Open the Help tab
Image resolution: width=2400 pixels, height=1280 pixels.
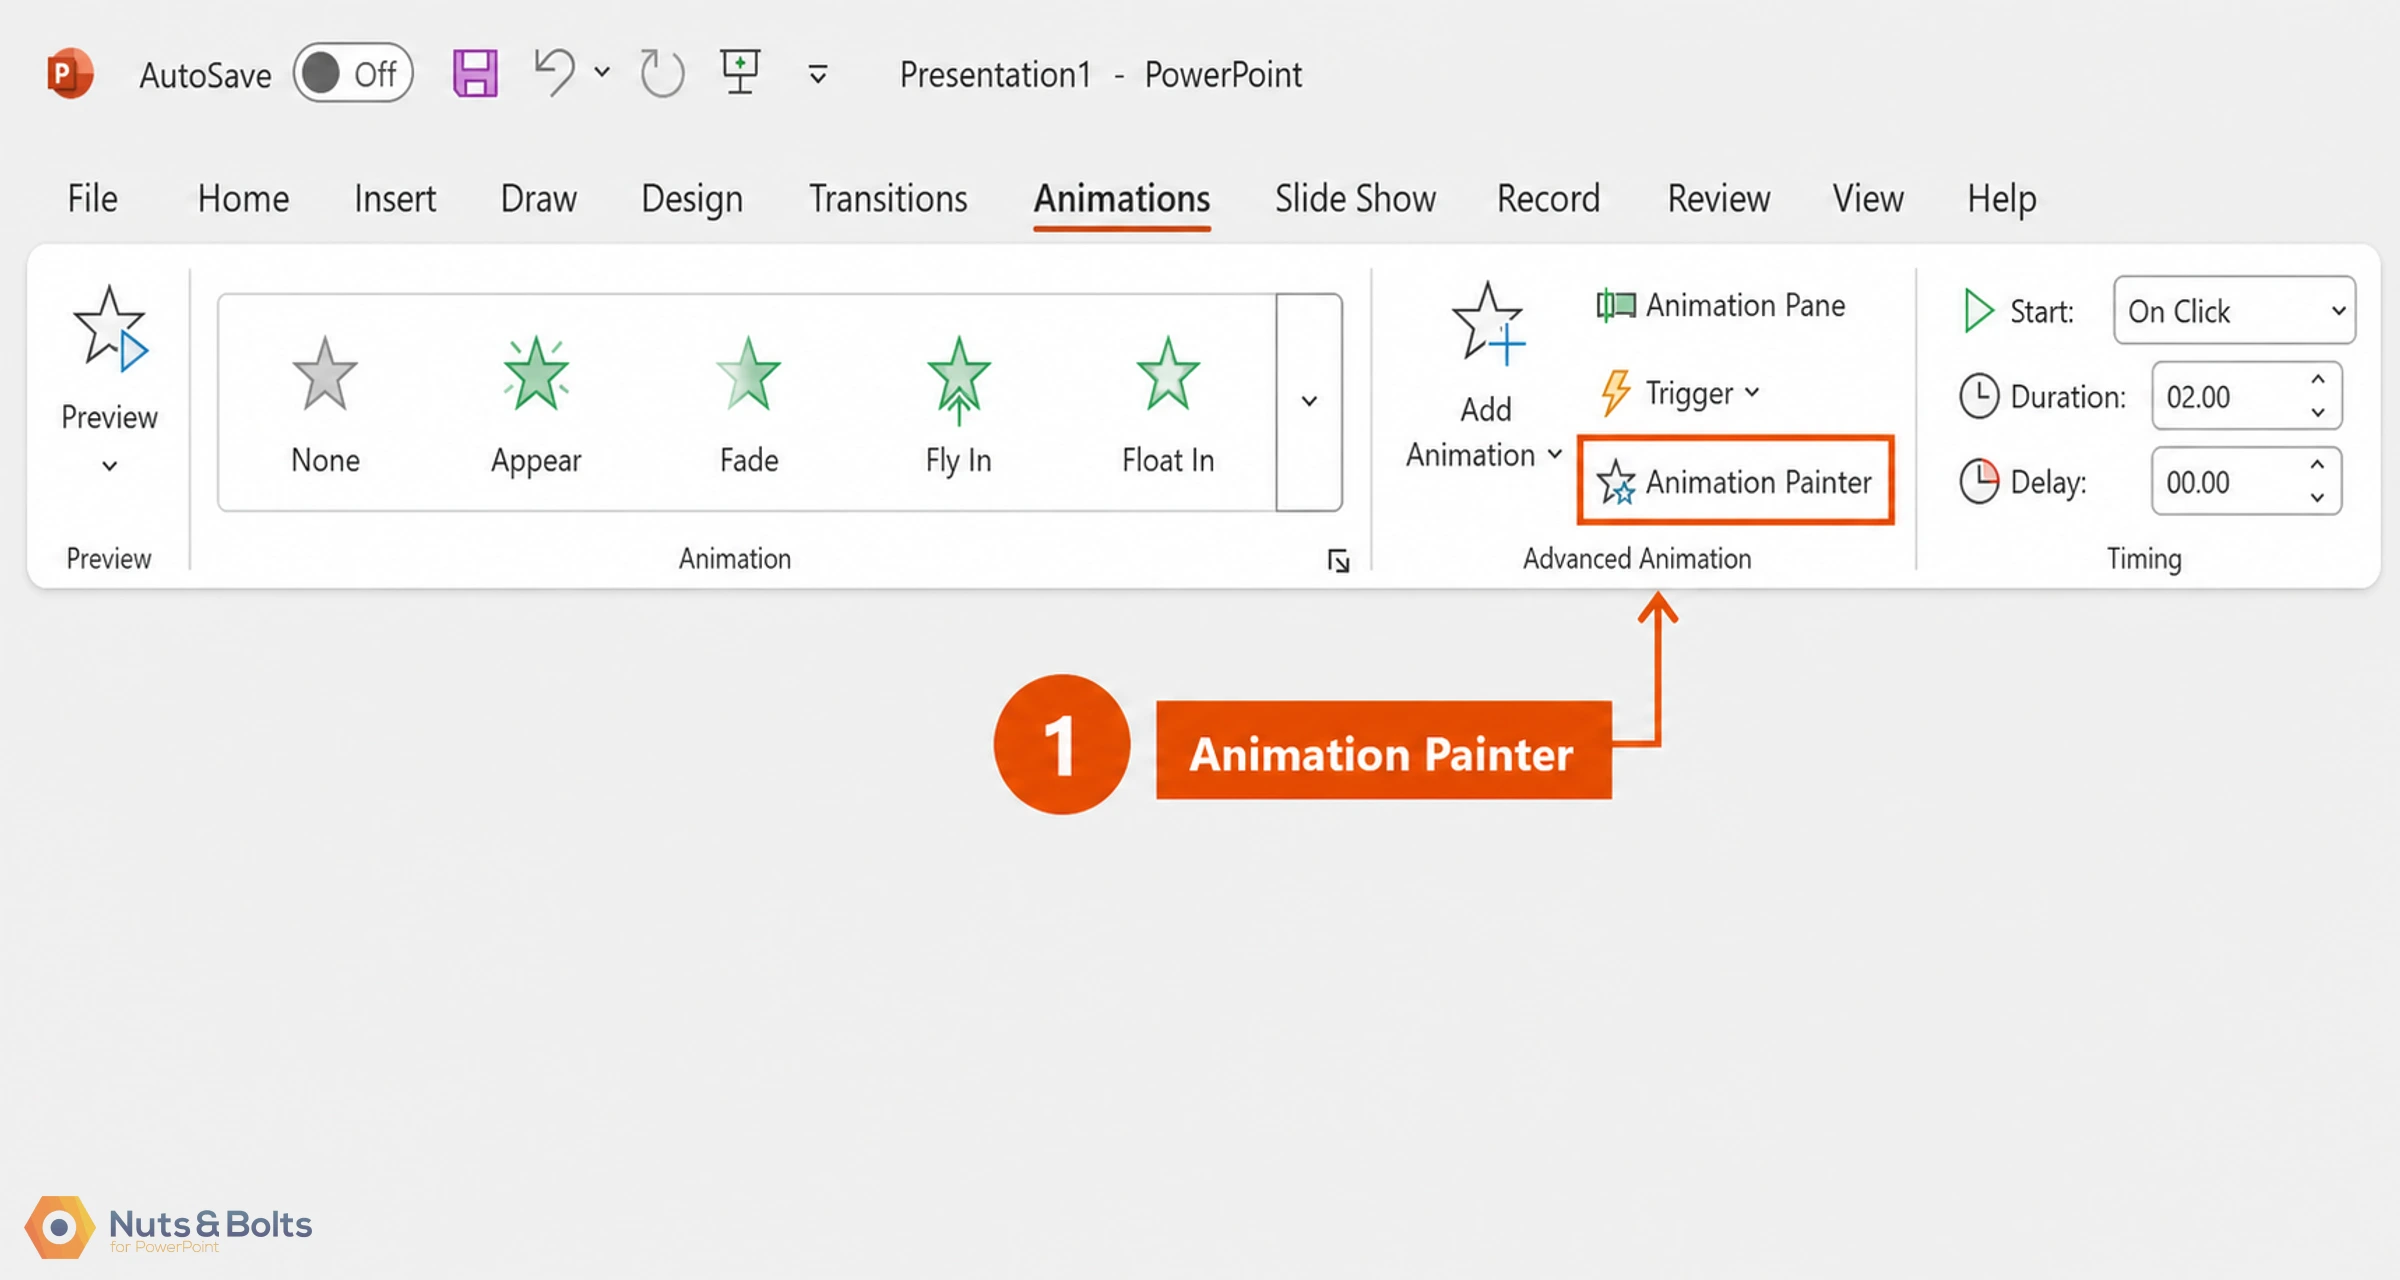coord(2001,198)
